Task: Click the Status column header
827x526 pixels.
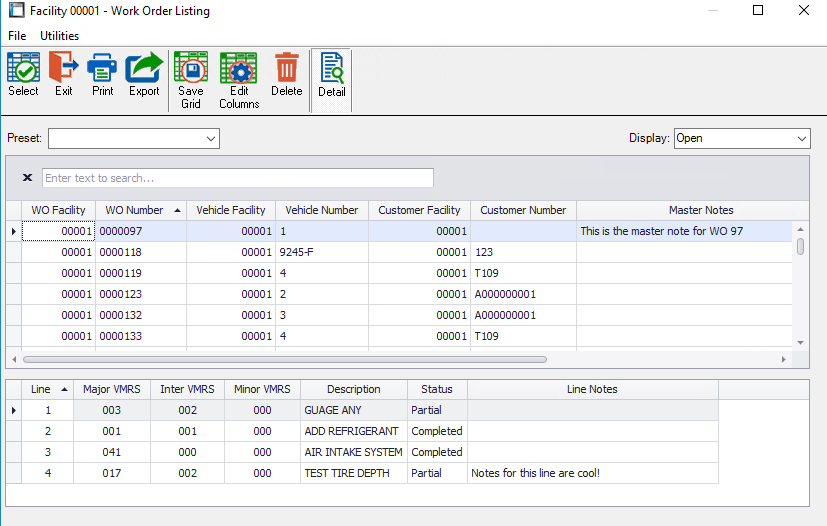Action: (x=436, y=389)
